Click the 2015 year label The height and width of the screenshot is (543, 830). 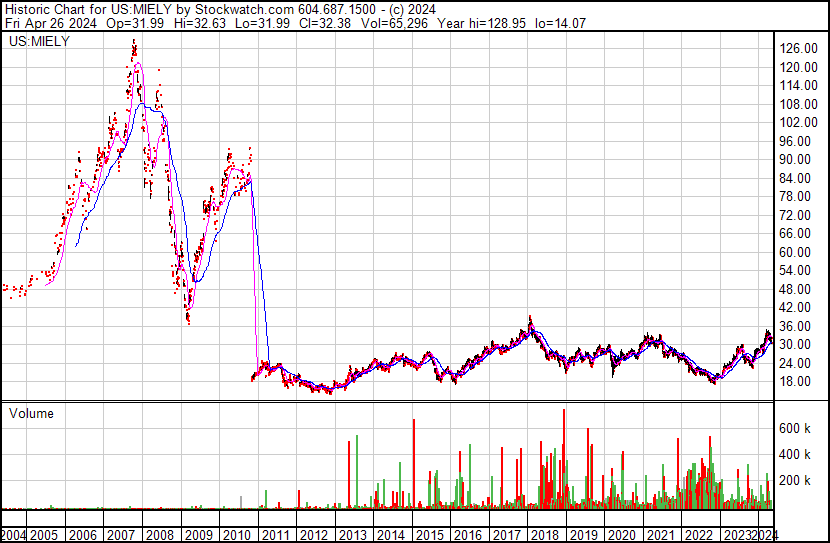(x=430, y=535)
